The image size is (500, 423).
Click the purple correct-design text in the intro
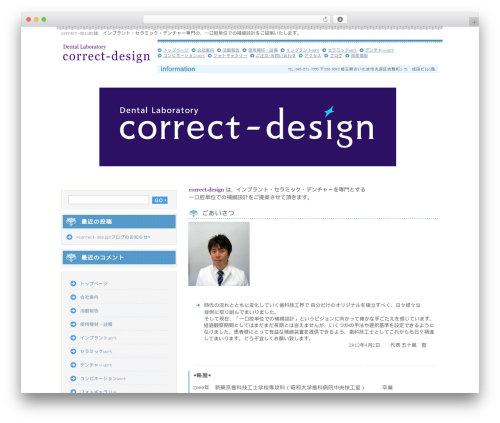tap(206, 190)
